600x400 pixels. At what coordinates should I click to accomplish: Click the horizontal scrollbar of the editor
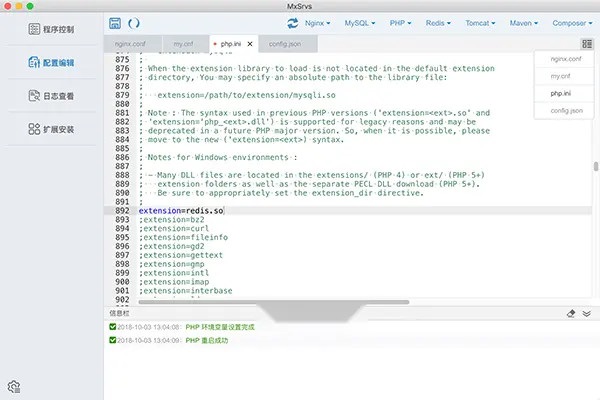tap(274, 302)
